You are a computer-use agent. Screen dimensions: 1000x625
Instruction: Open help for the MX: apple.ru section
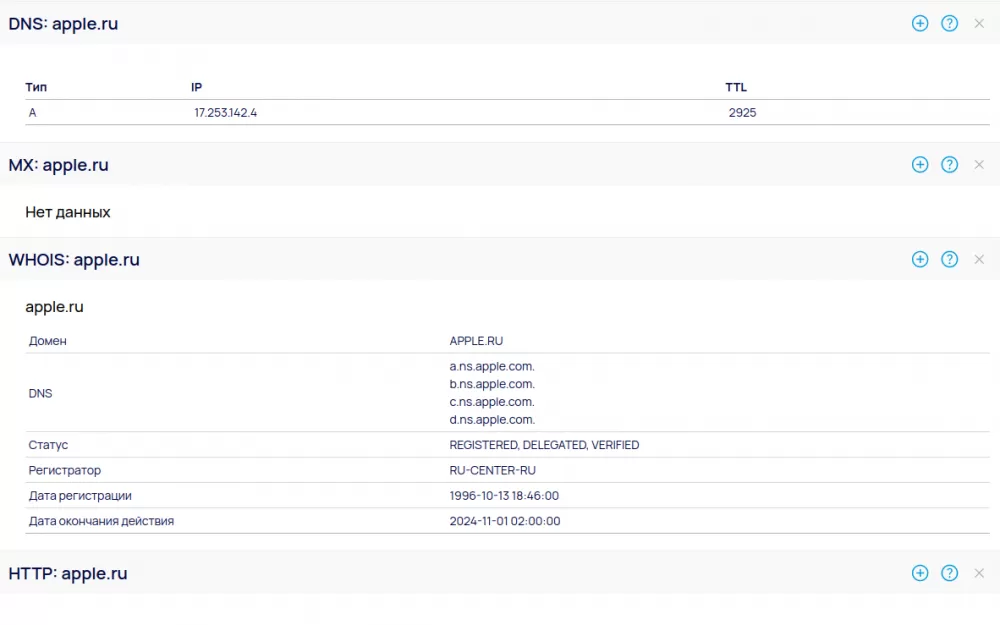tap(950, 165)
